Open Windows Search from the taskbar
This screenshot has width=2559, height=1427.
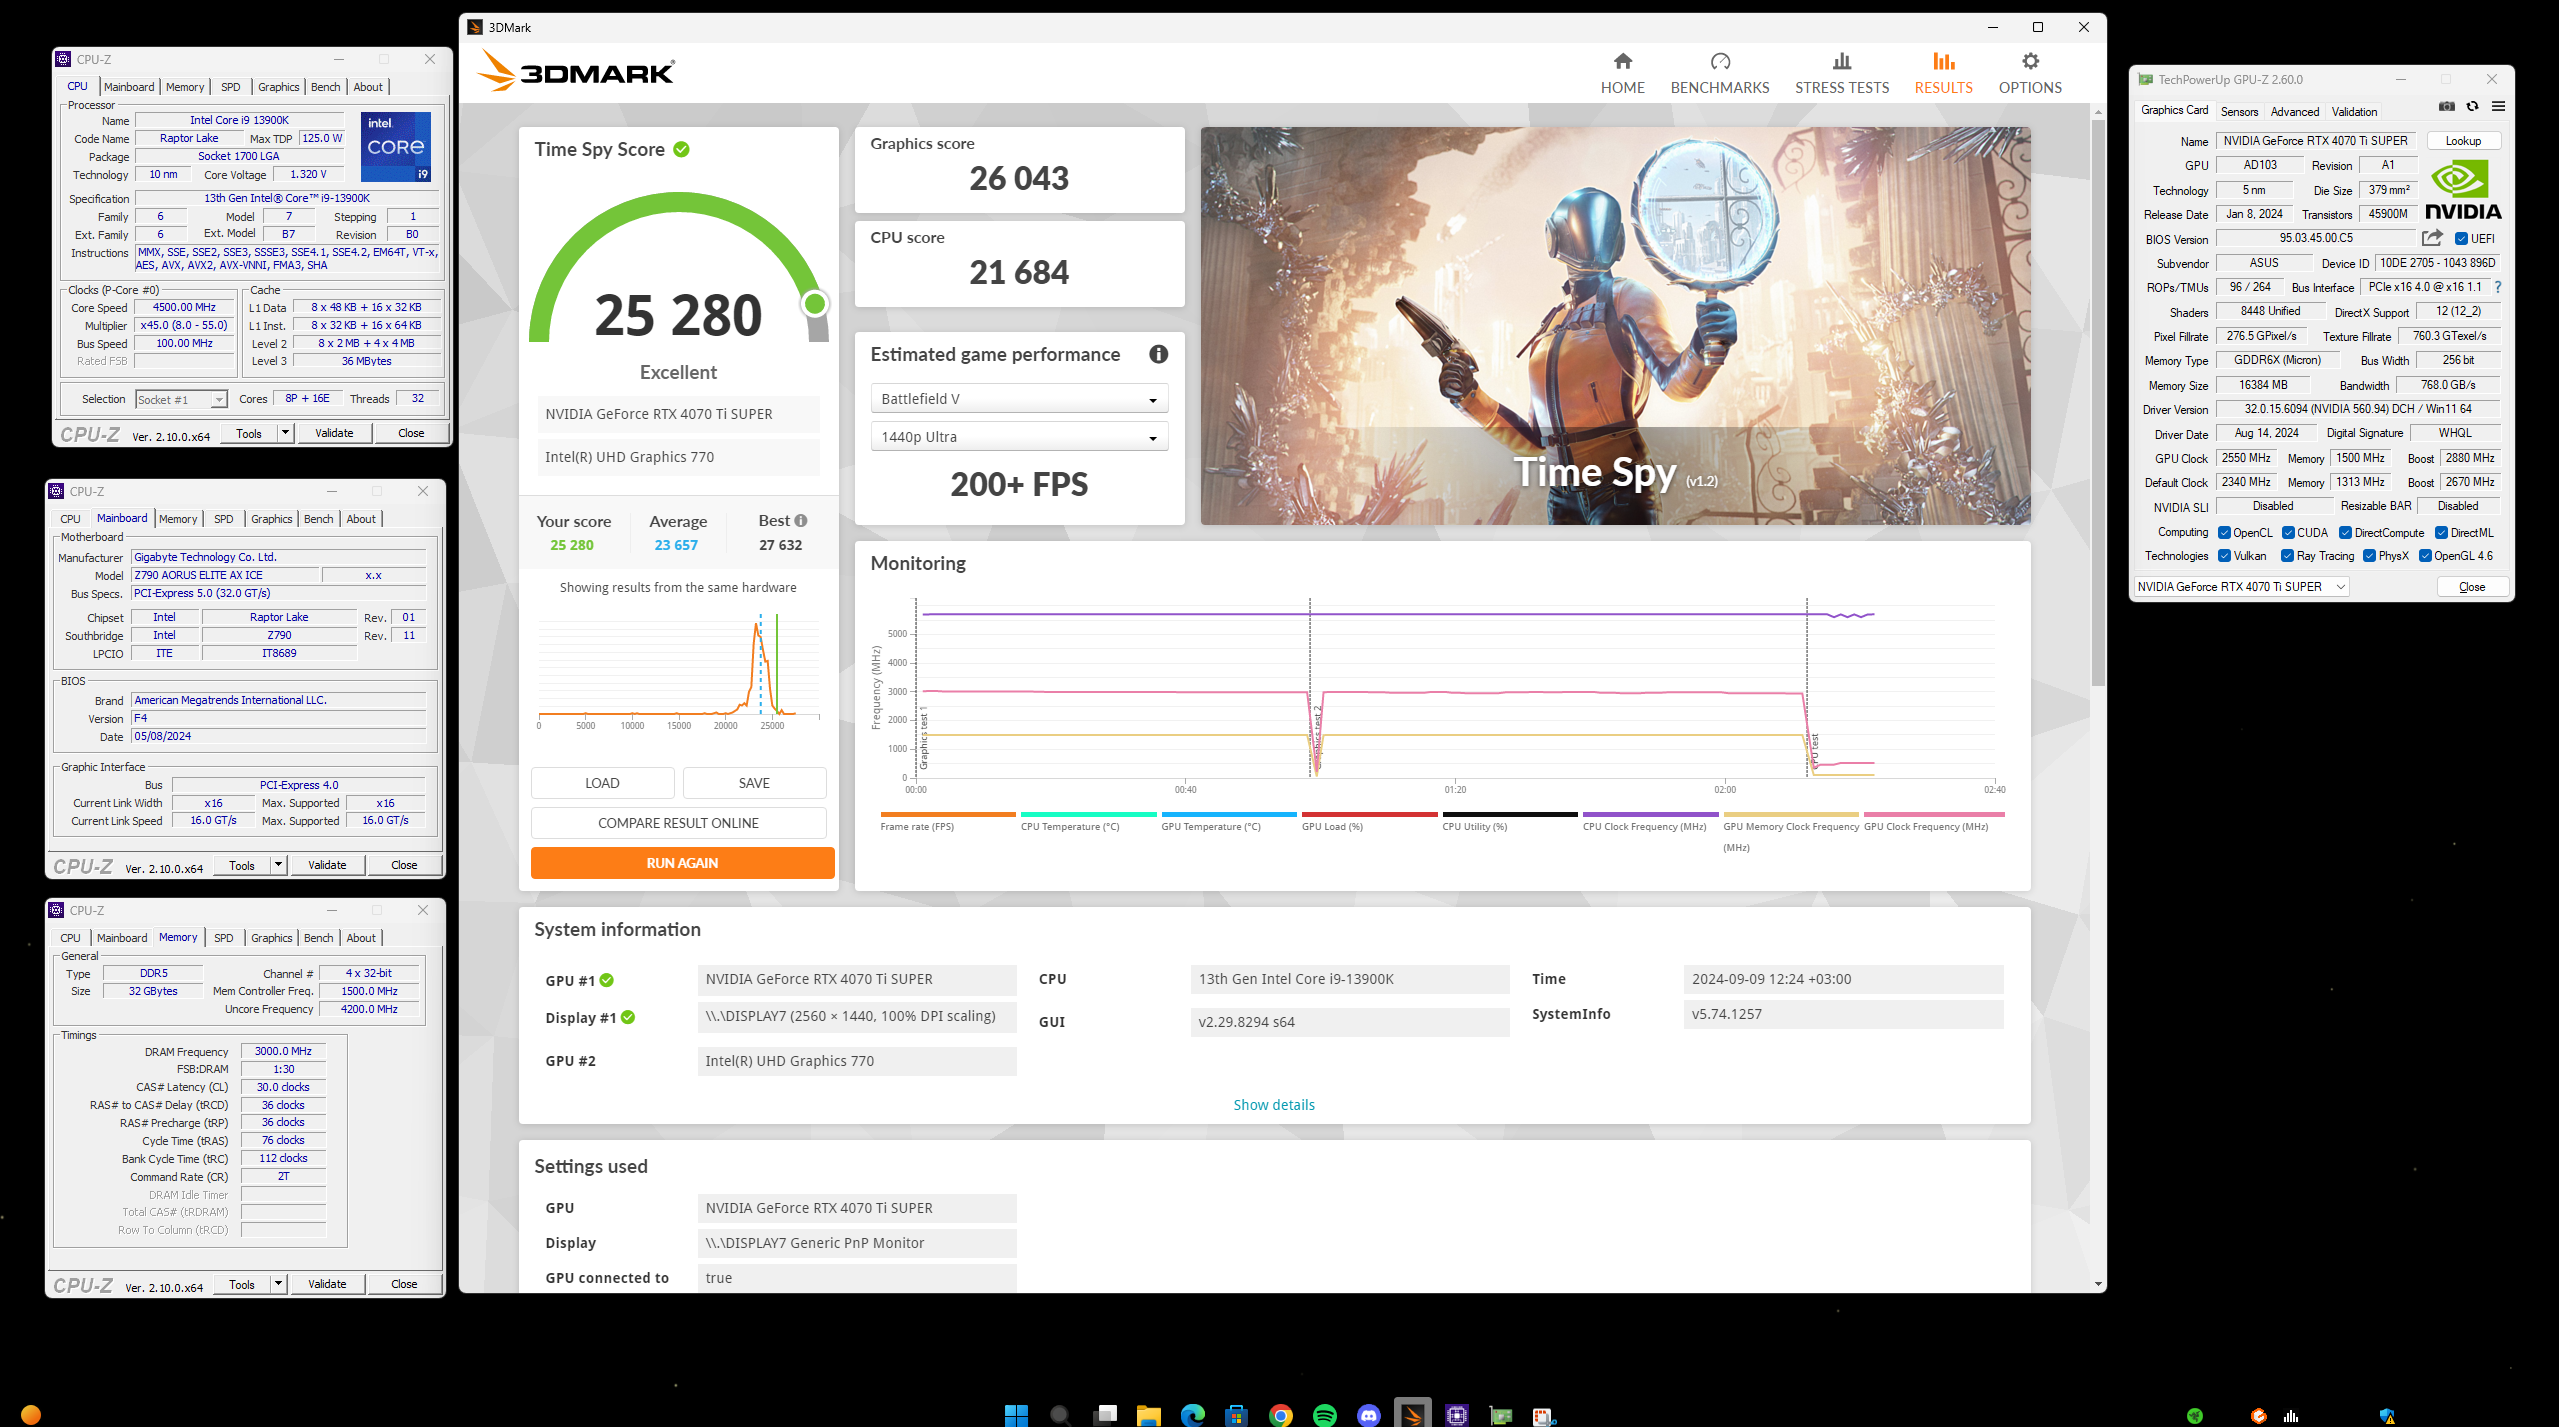[x=1060, y=1414]
